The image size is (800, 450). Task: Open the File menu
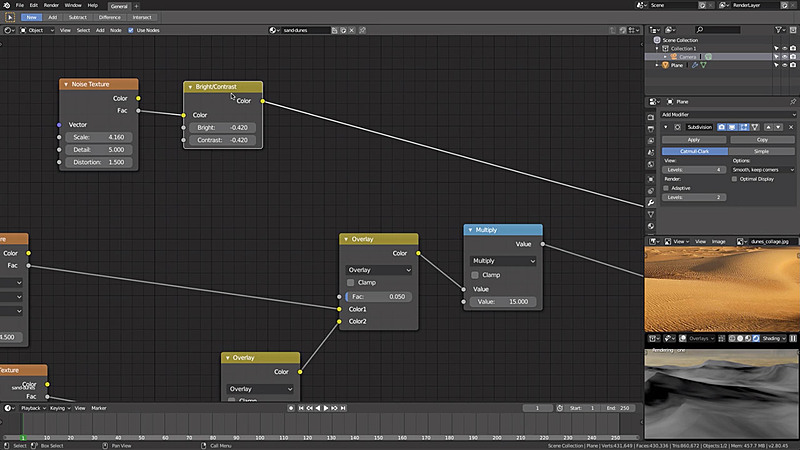click(19, 5)
